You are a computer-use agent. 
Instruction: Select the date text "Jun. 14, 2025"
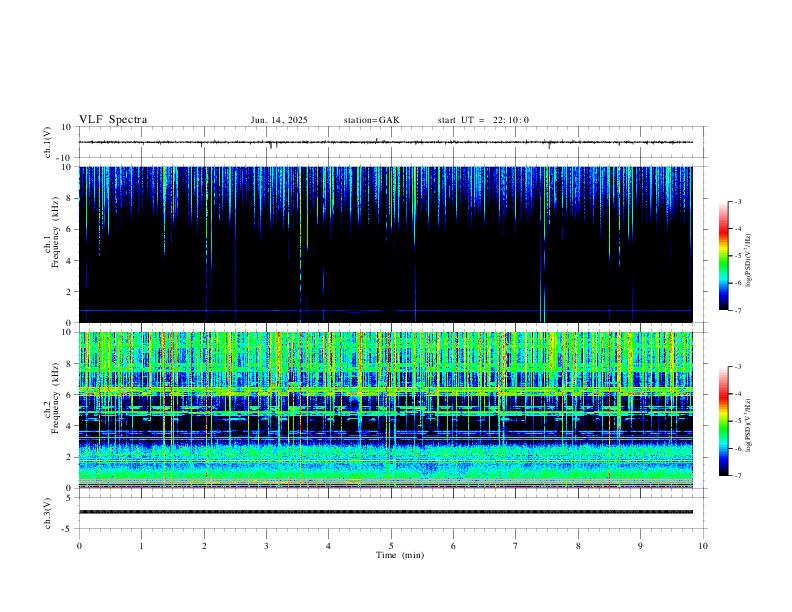pyautogui.click(x=279, y=120)
